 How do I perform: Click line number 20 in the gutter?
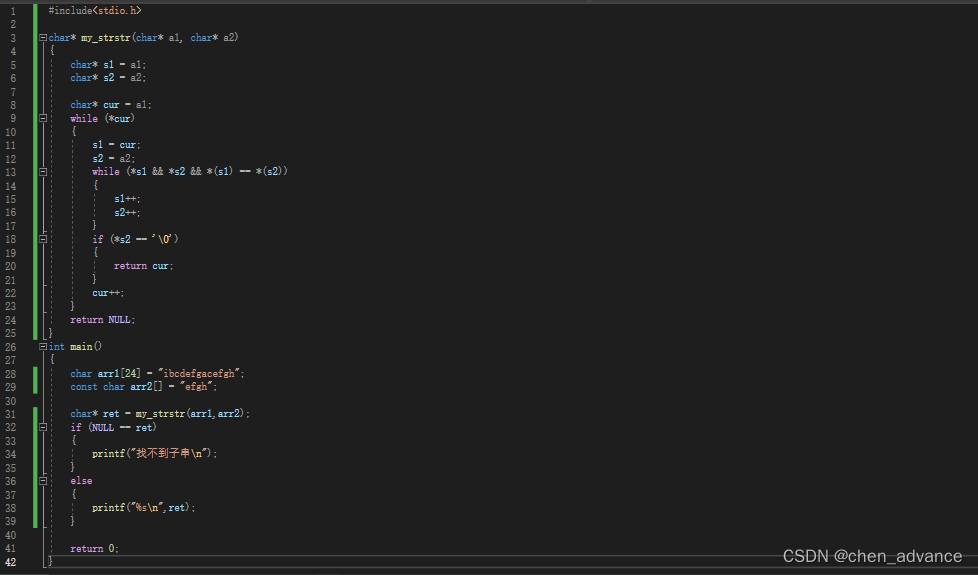[11, 266]
